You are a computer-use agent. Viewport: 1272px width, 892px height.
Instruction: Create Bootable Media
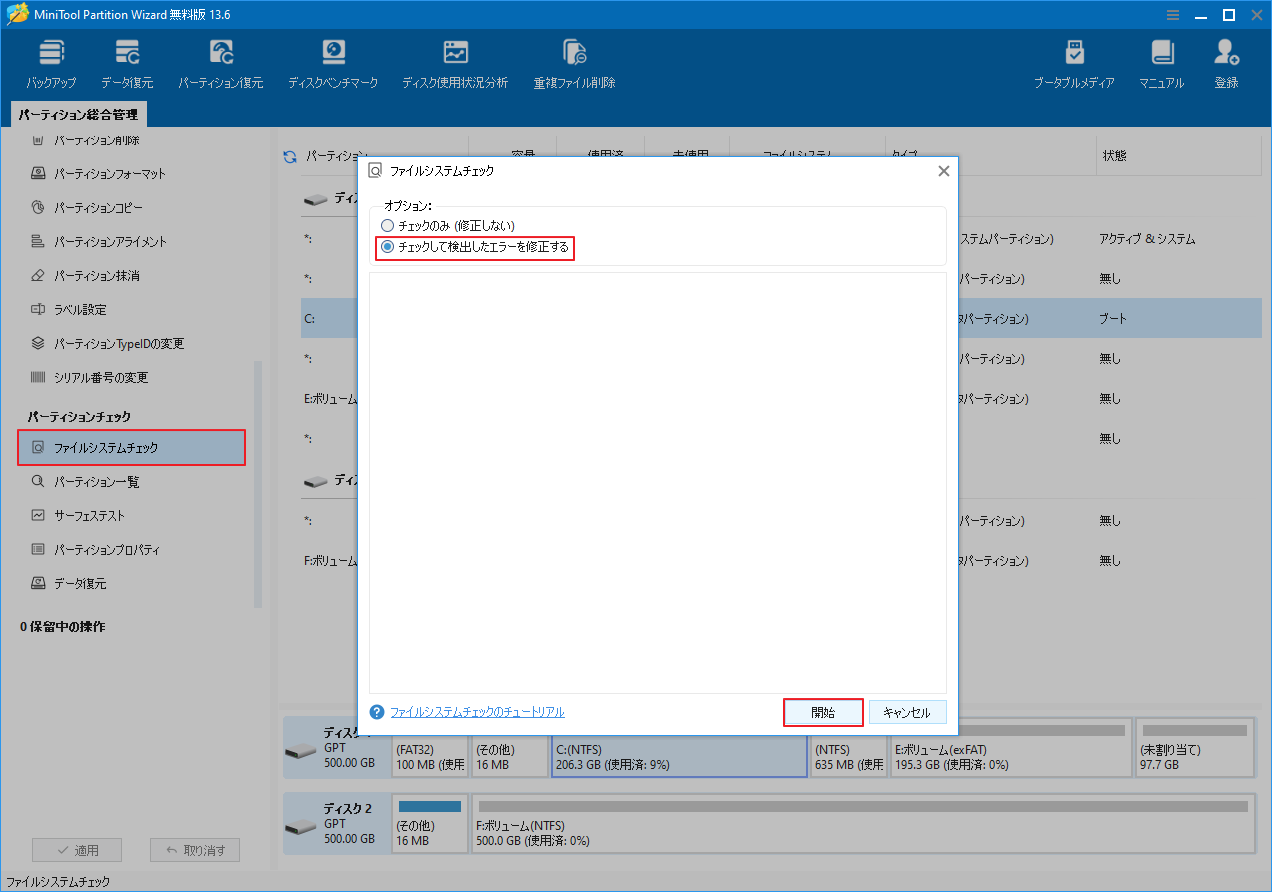pos(1073,60)
